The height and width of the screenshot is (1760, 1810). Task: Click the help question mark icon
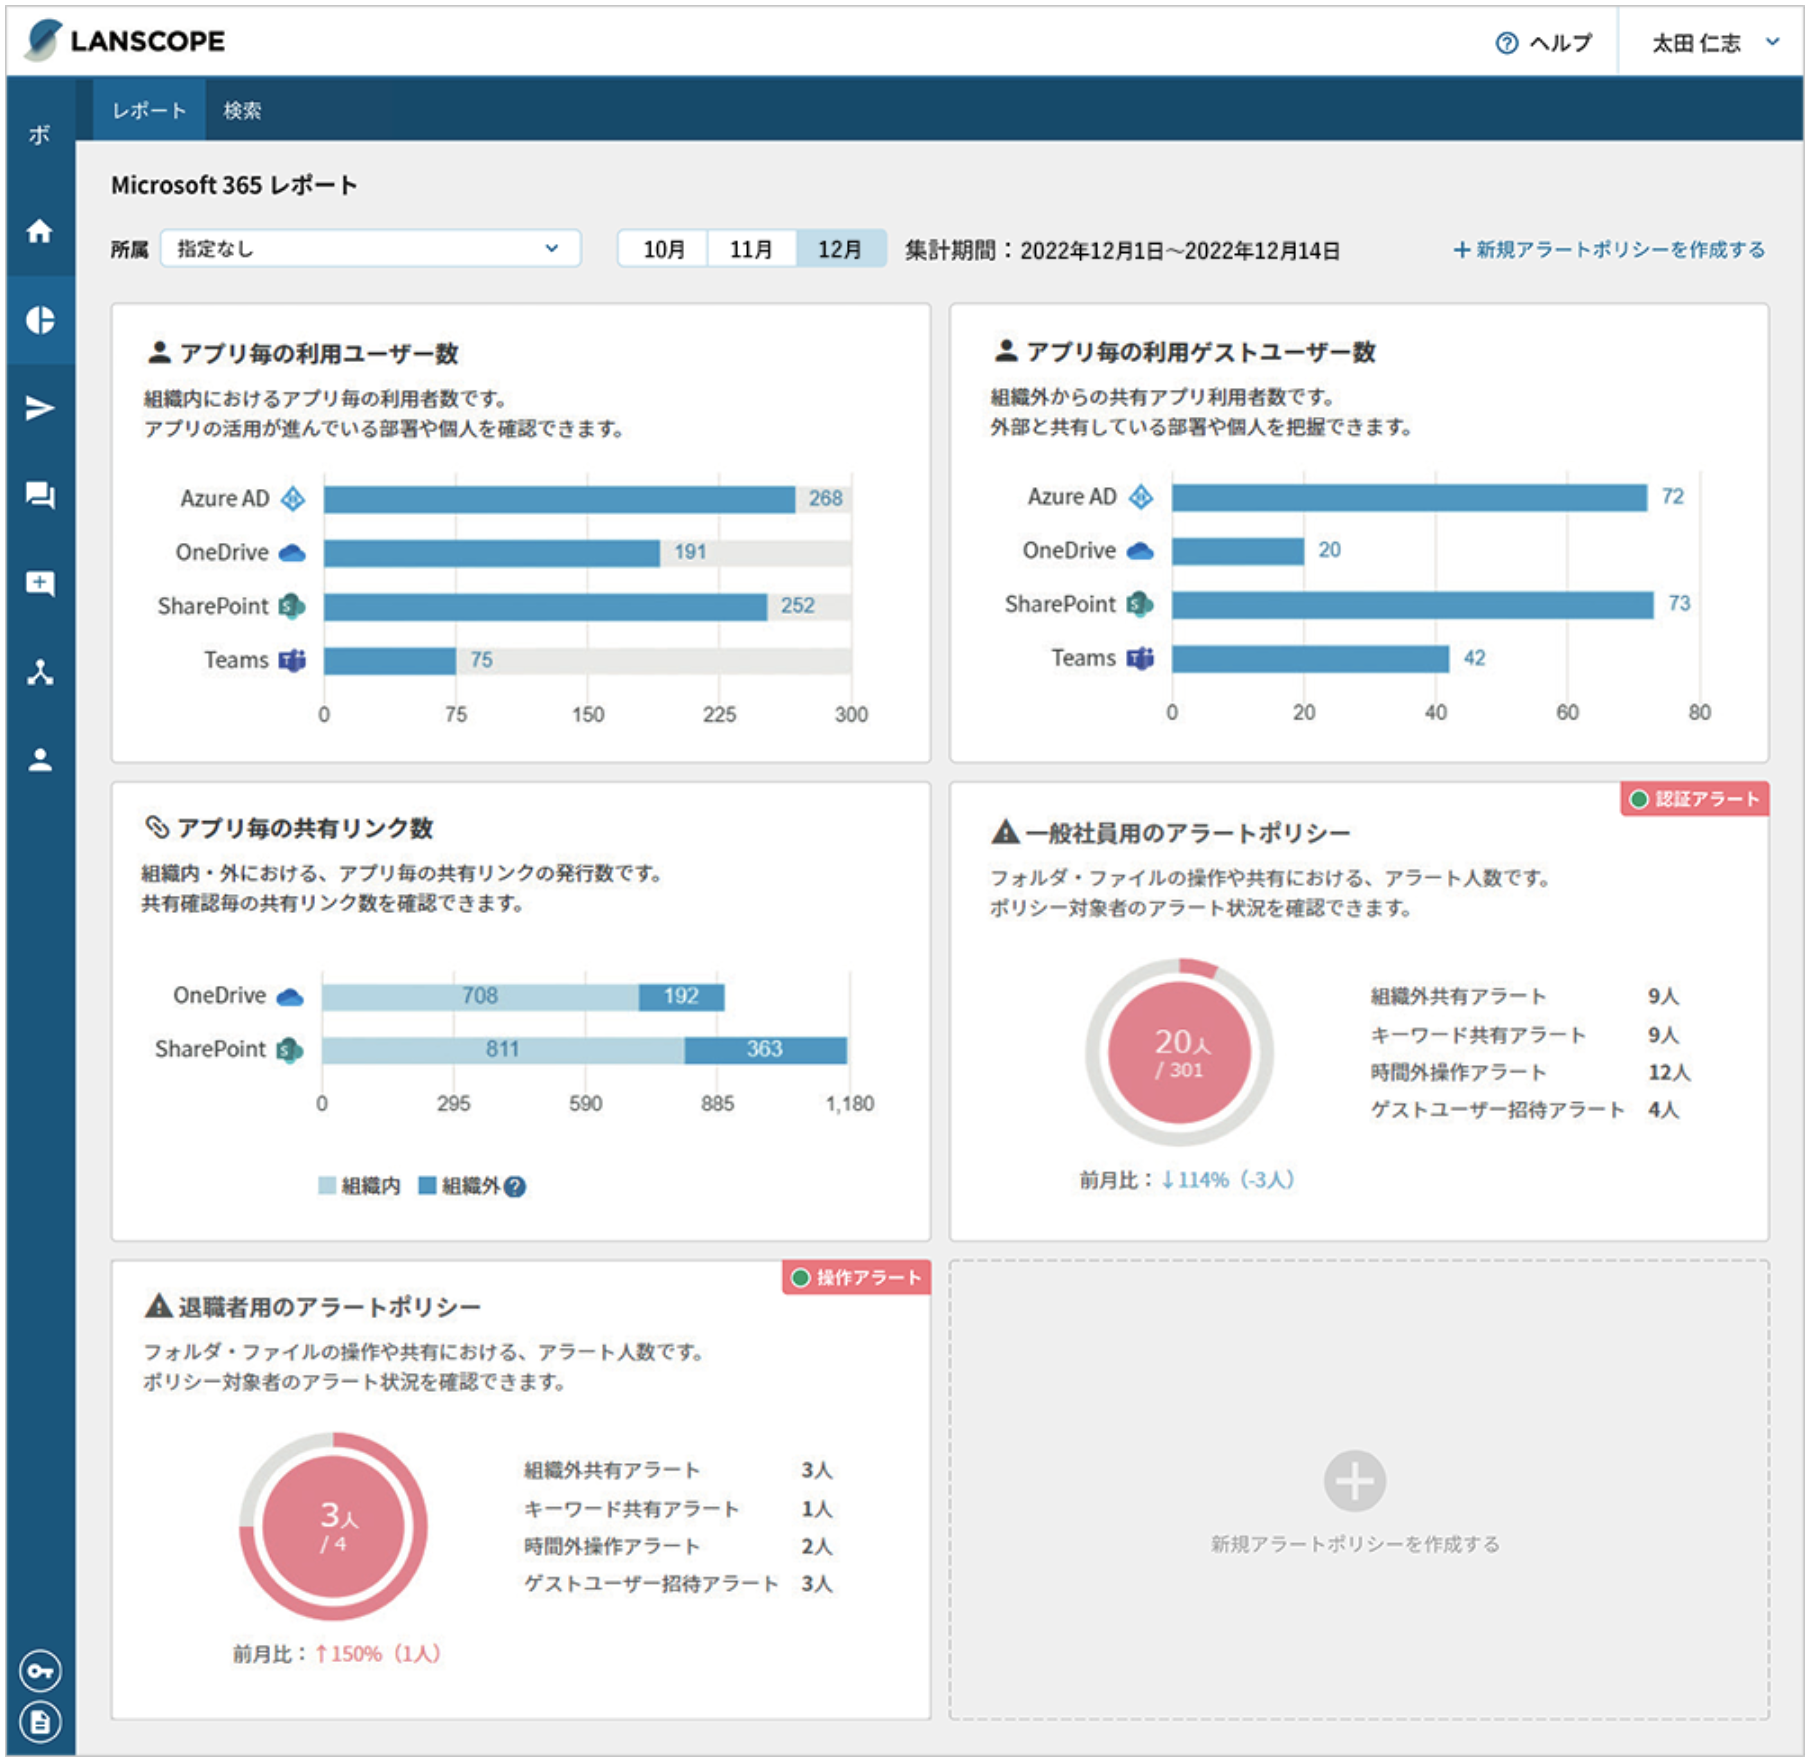[x=1506, y=43]
